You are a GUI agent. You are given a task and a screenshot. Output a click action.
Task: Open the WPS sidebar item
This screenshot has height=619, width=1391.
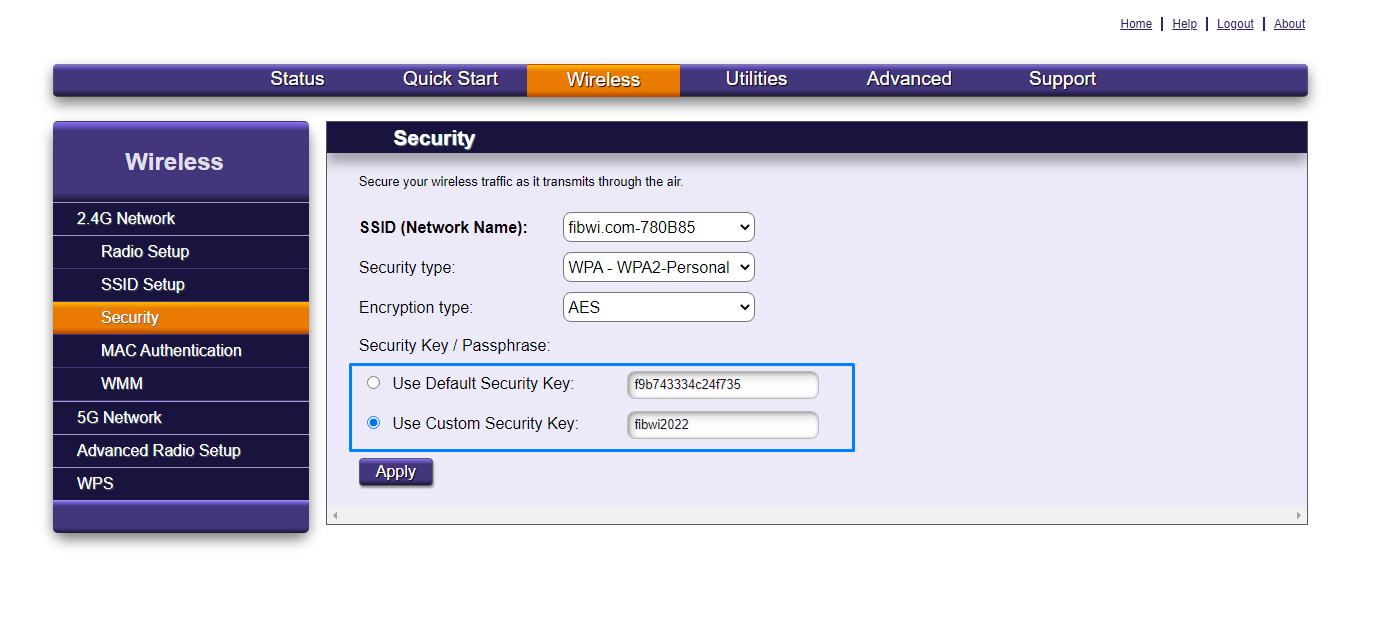pos(181,484)
